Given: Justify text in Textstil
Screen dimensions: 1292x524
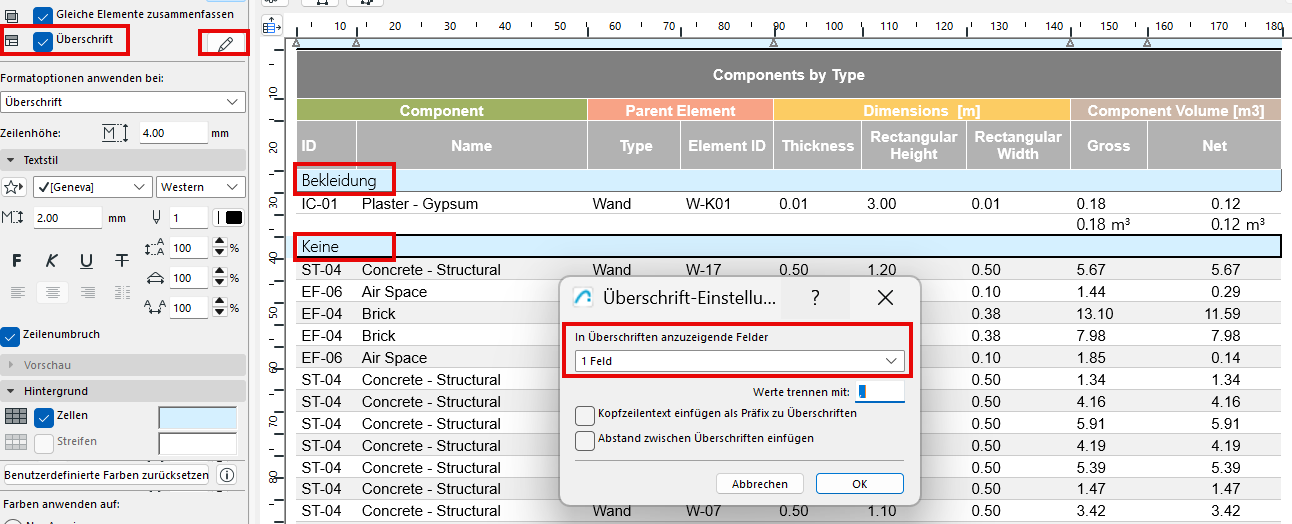Looking at the screenshot, I should point(122,292).
